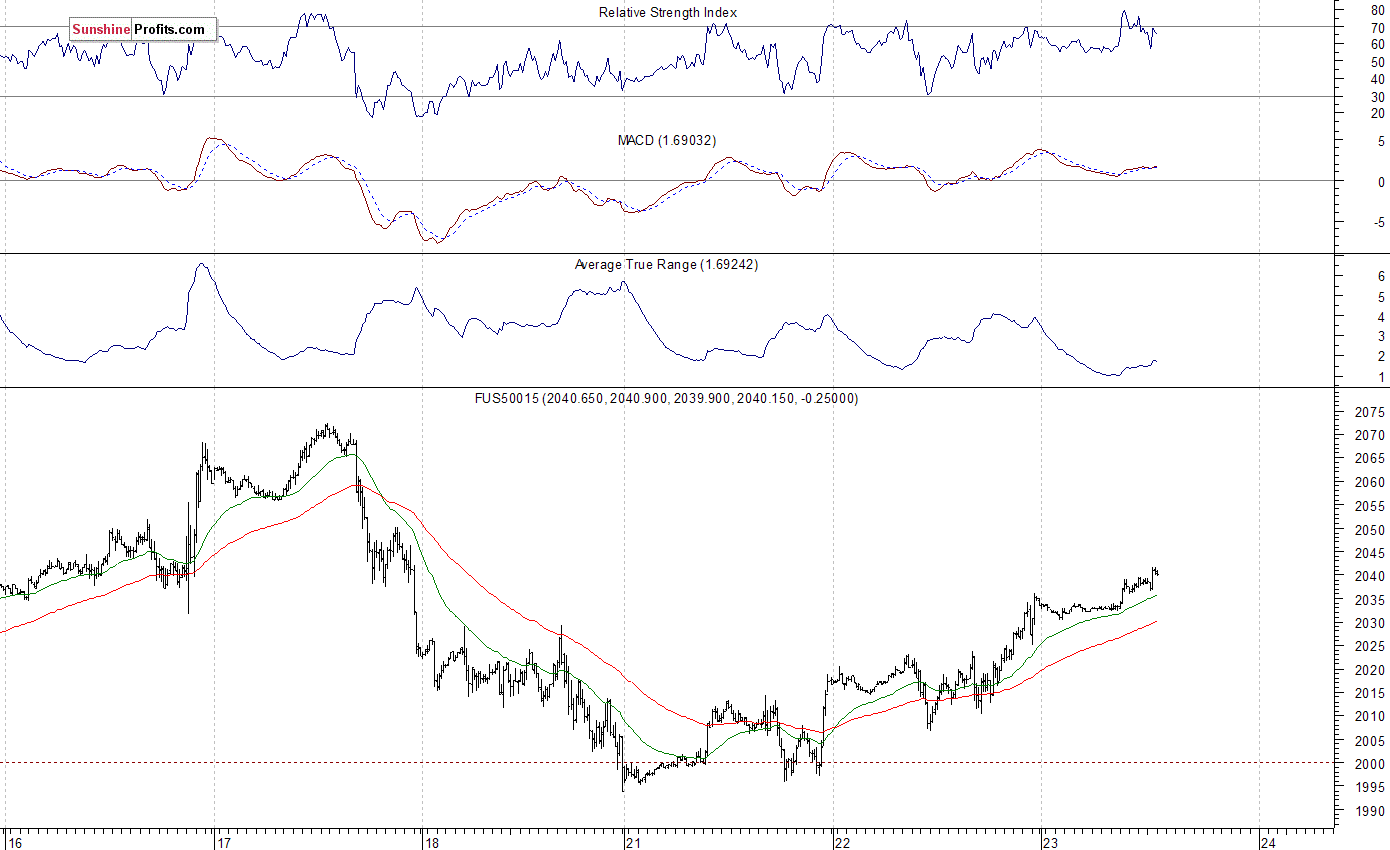
Task: Select the Average True Range scale value 1
Action: point(1382,377)
